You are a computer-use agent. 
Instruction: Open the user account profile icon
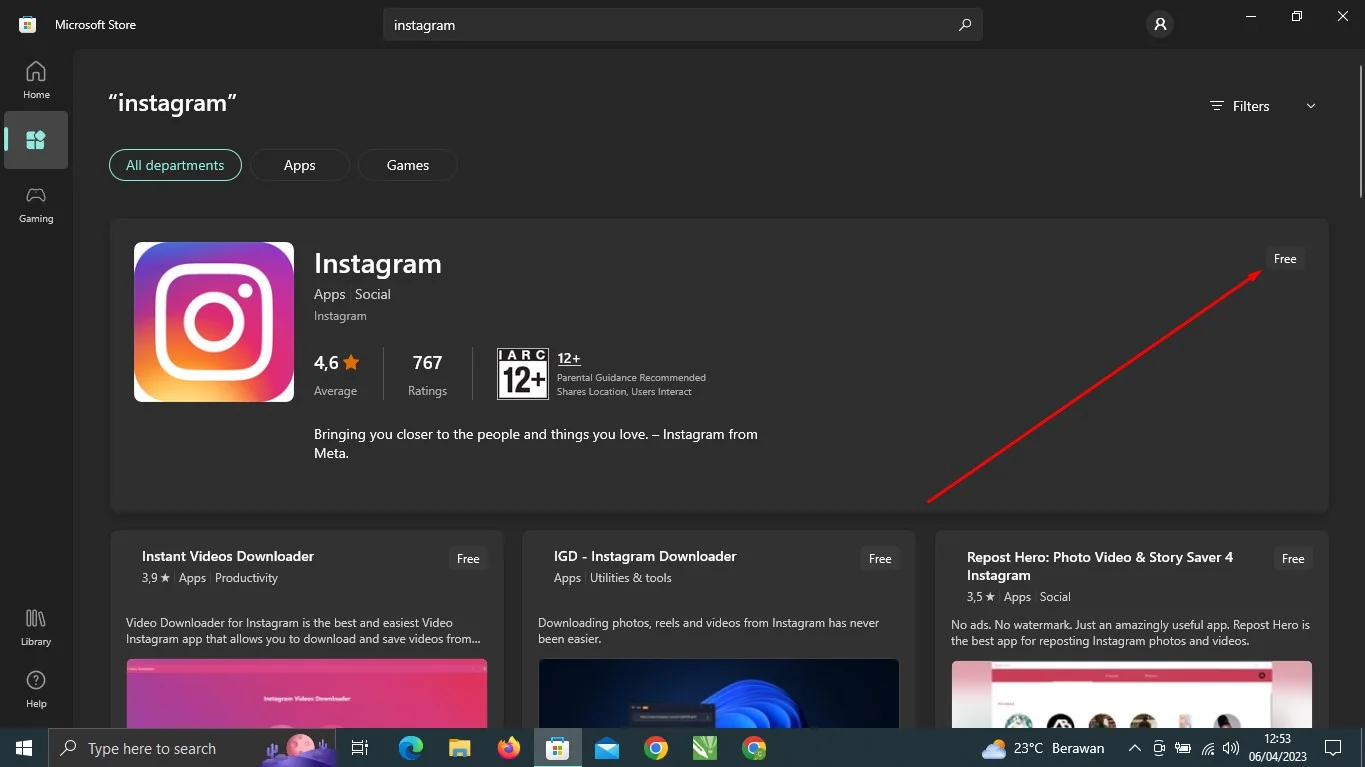coord(1160,25)
